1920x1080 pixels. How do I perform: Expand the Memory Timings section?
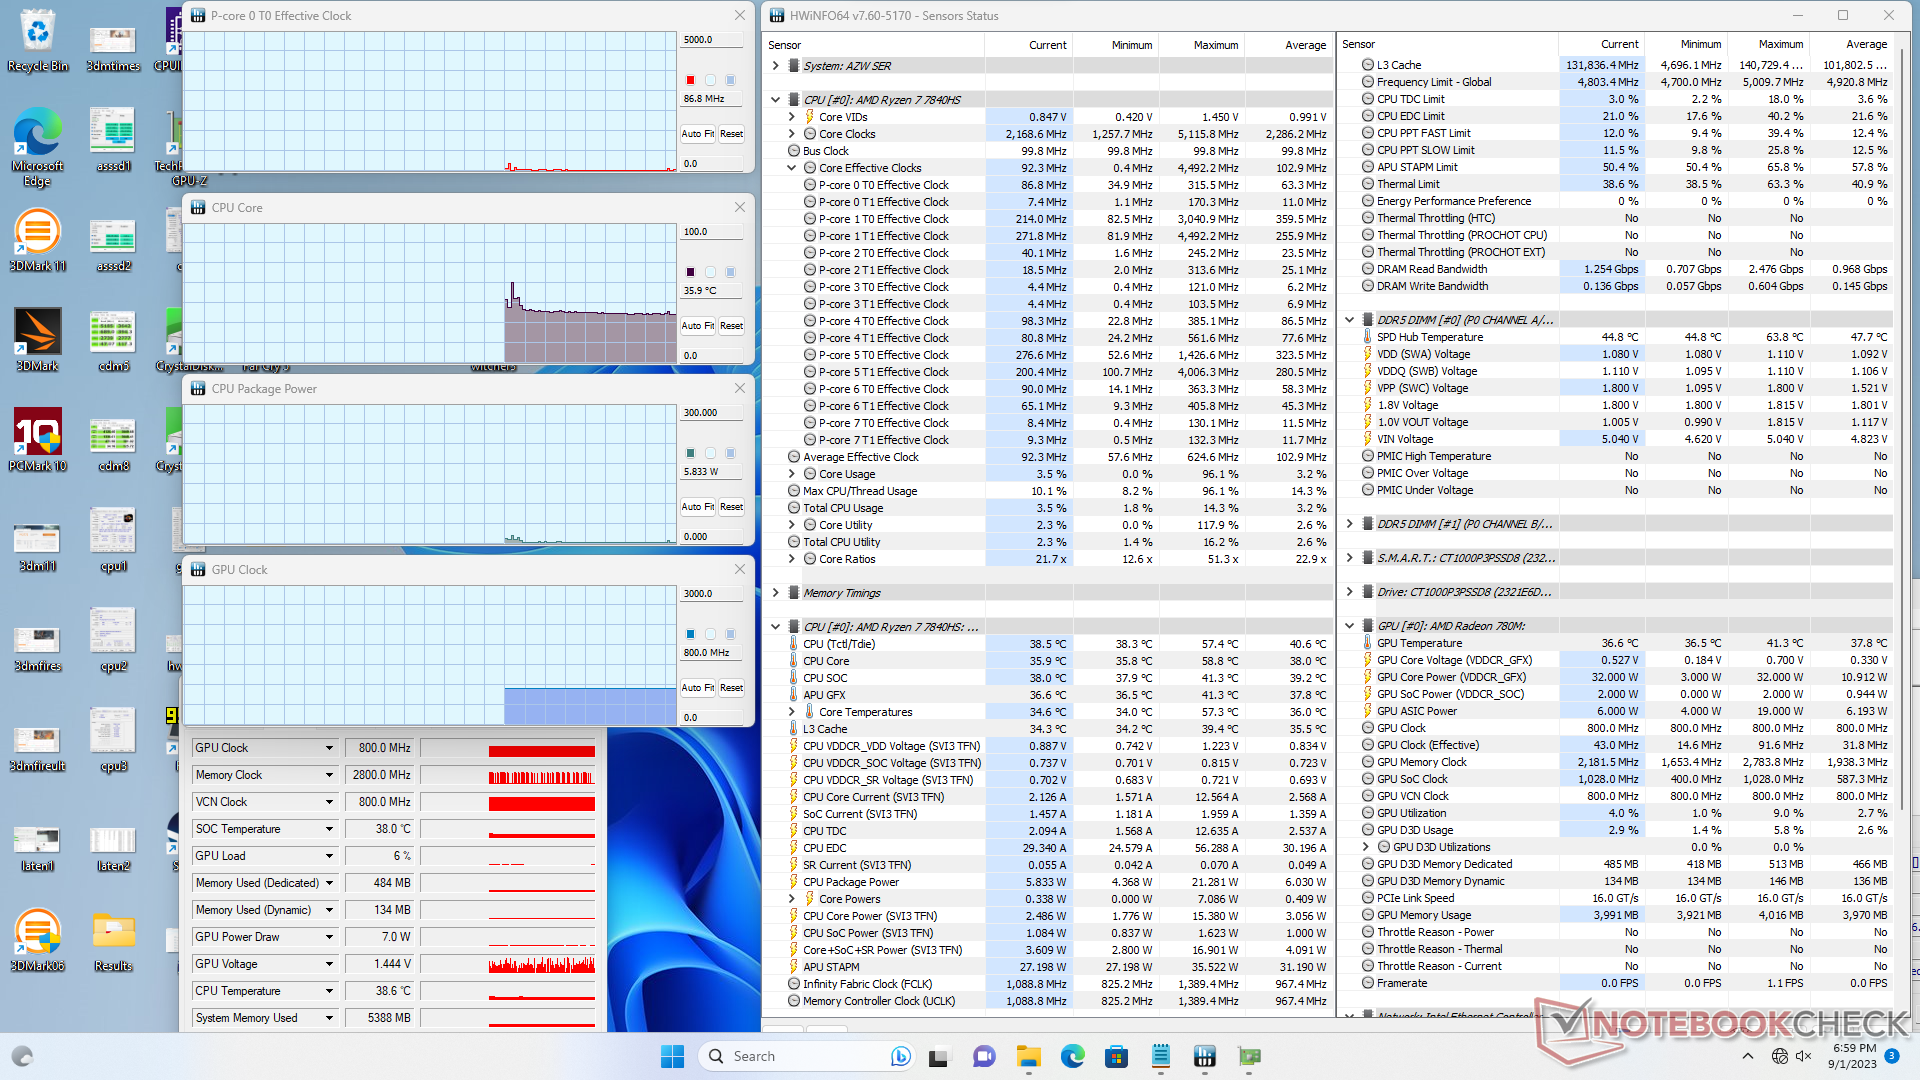pyautogui.click(x=776, y=593)
